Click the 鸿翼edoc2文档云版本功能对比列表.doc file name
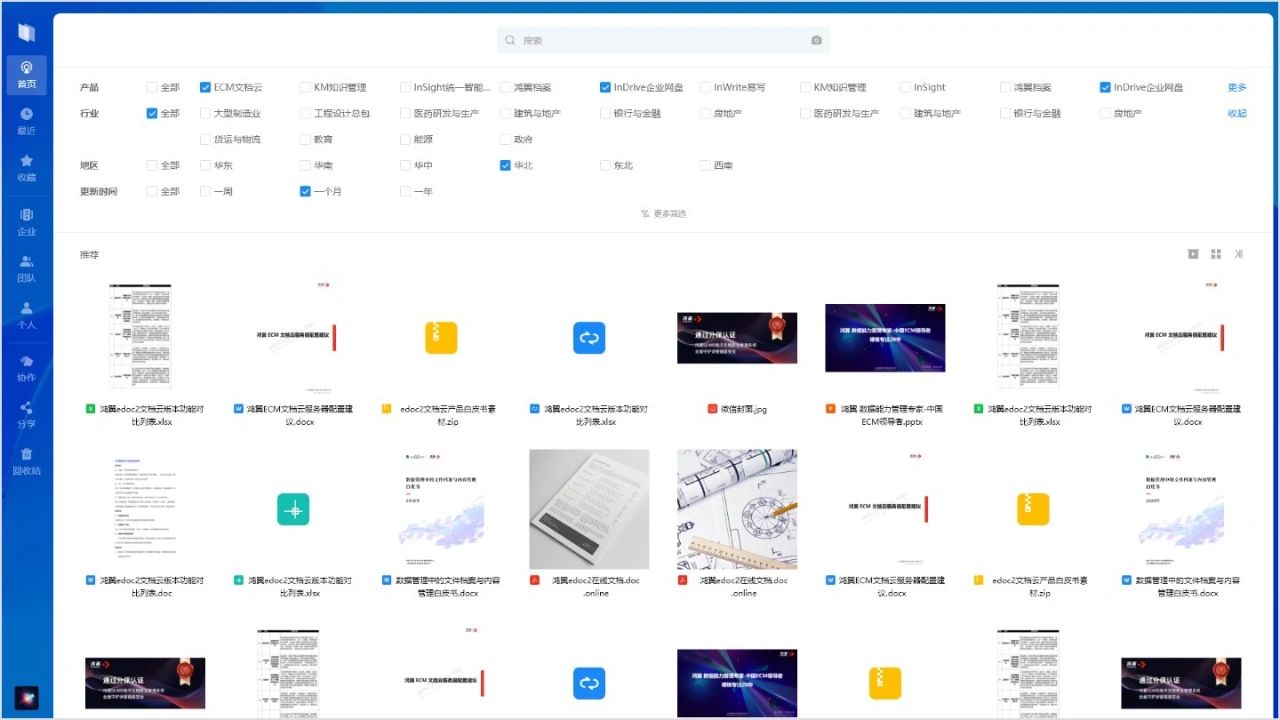Viewport: 1280px width, 720px height. tap(151, 586)
